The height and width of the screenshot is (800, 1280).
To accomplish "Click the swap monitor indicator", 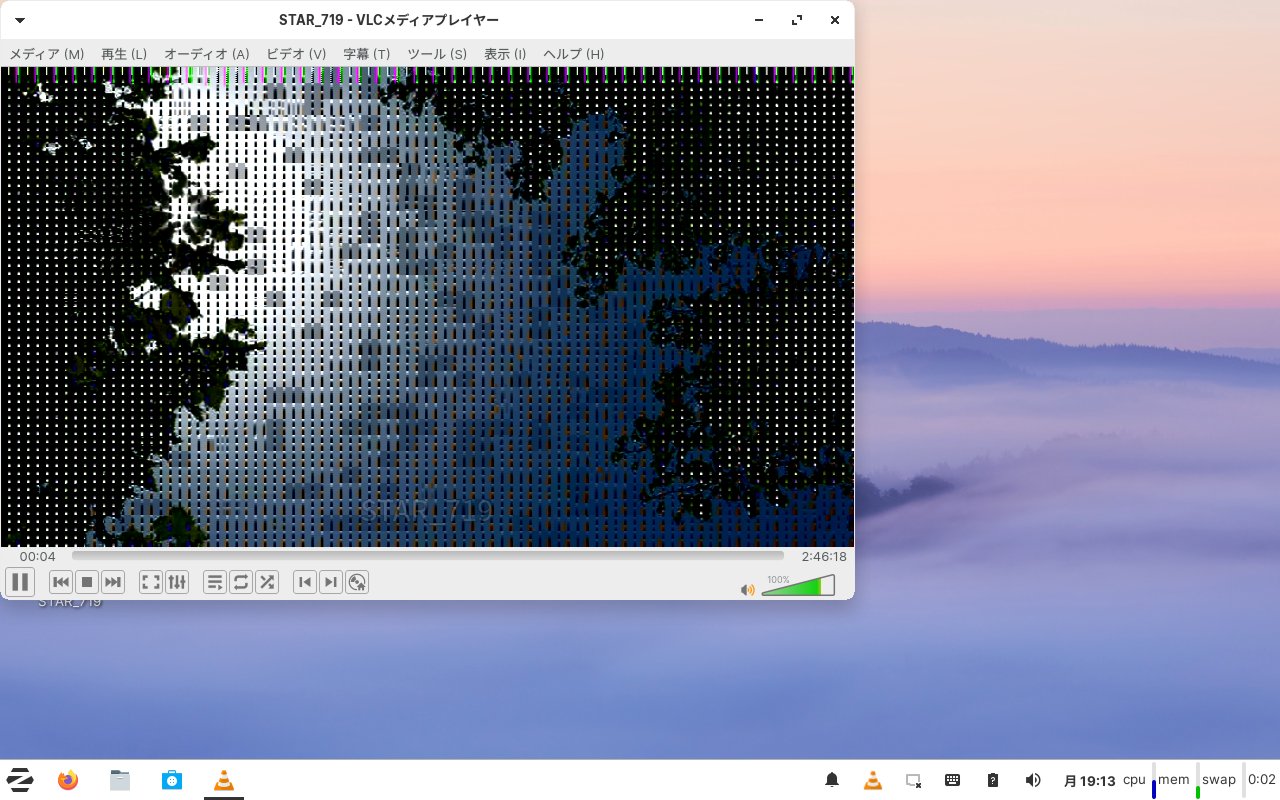I will click(1221, 780).
